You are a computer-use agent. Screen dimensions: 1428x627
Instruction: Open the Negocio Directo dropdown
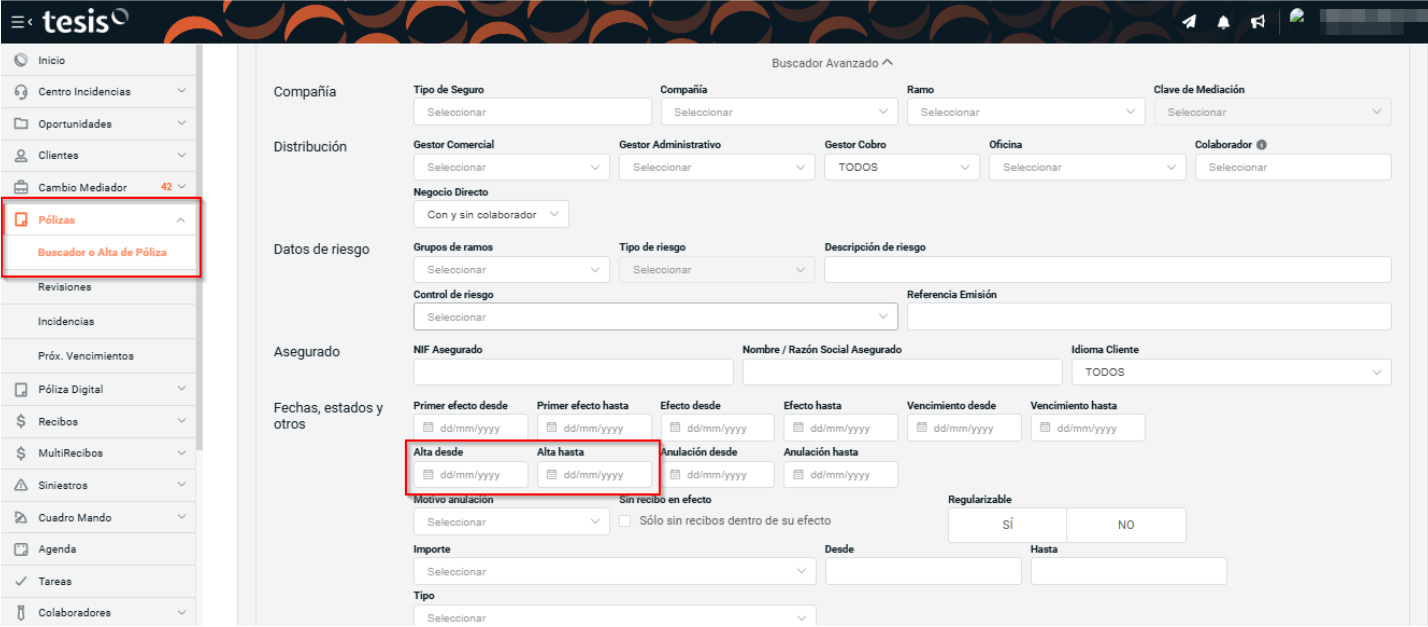tap(490, 215)
